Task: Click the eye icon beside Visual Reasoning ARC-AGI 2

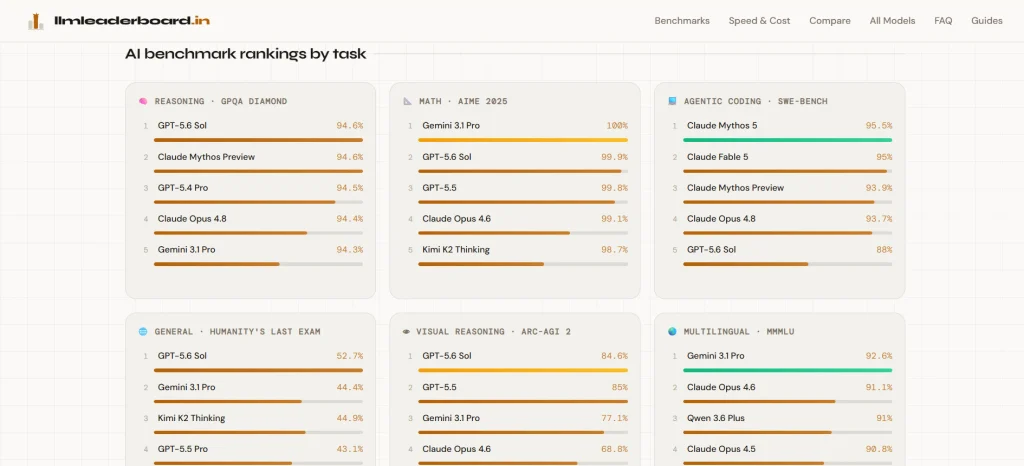Action: (x=408, y=332)
